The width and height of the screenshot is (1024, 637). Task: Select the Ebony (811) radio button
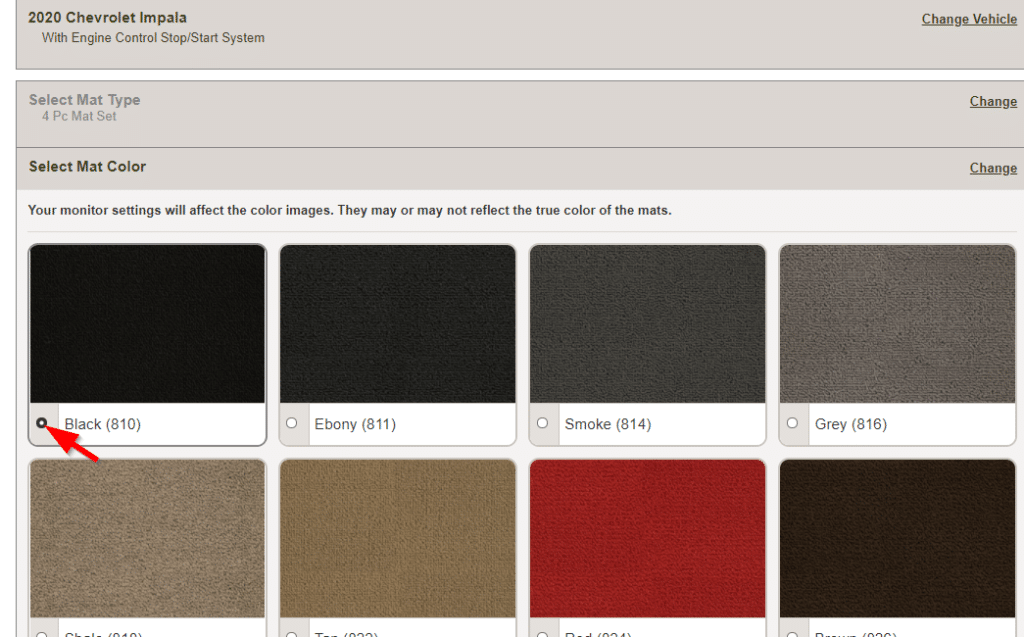(292, 423)
